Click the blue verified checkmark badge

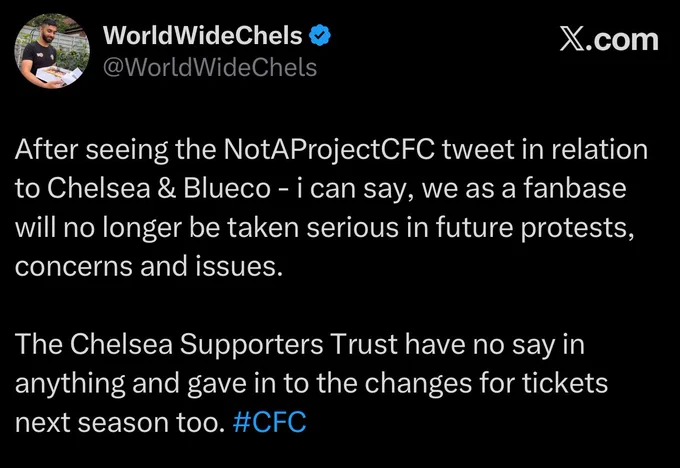click(x=320, y=36)
